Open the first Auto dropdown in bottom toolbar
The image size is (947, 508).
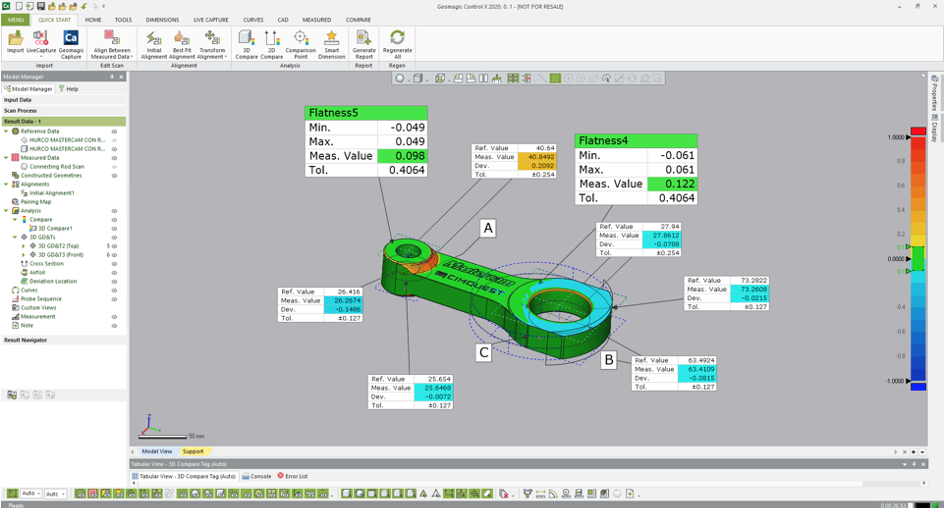(31, 494)
